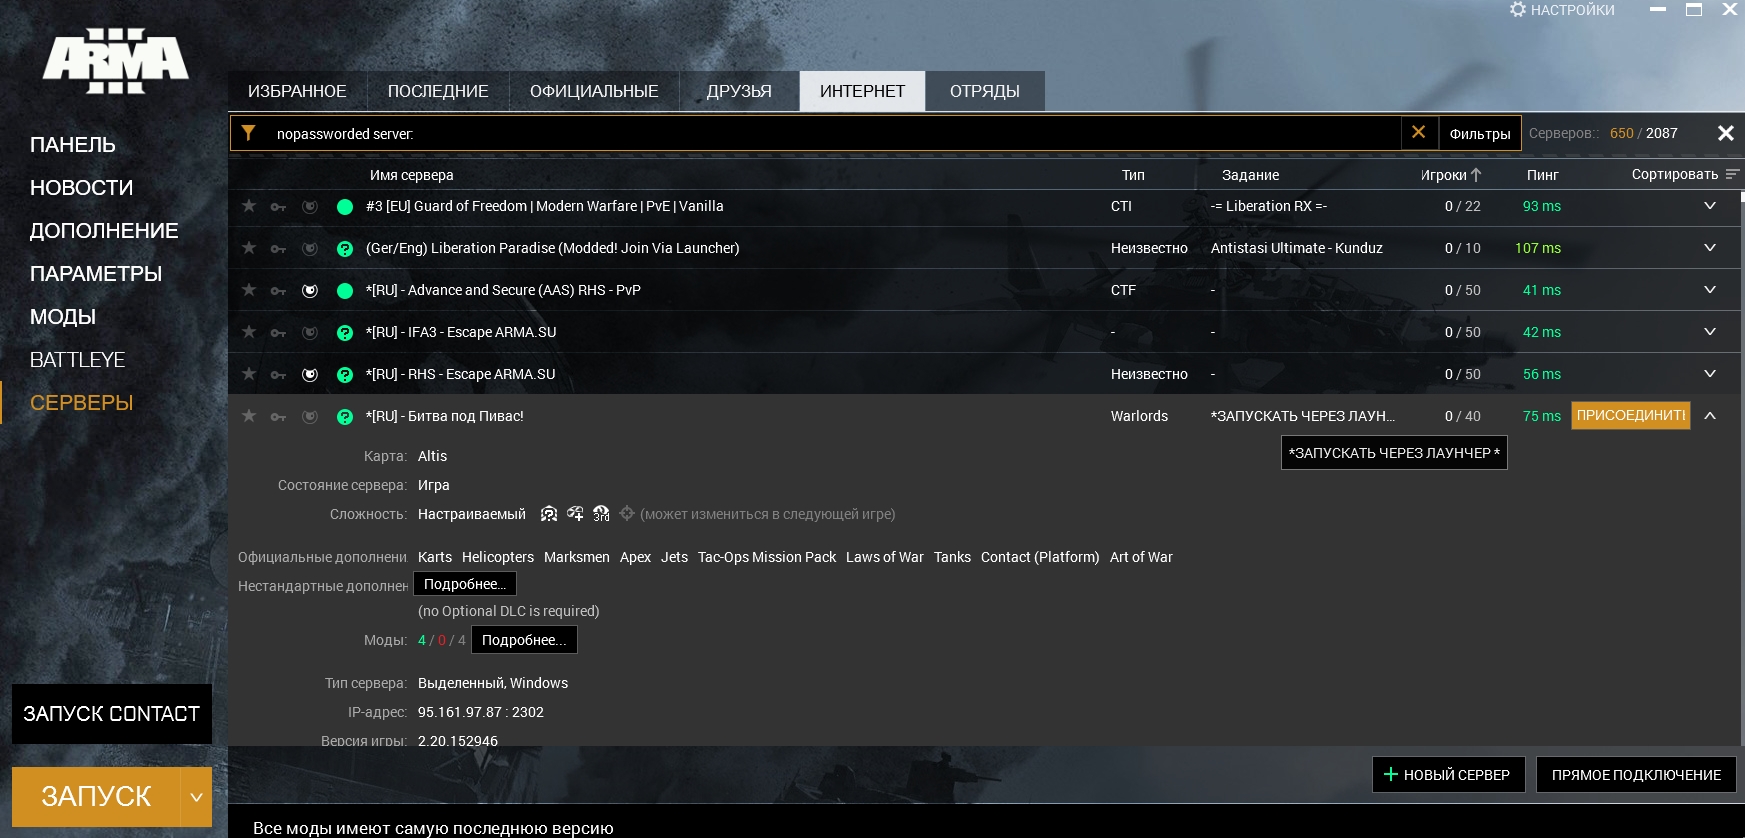The image size is (1745, 838).
Task: Click the yellow filter funnel icon
Action: point(249,133)
